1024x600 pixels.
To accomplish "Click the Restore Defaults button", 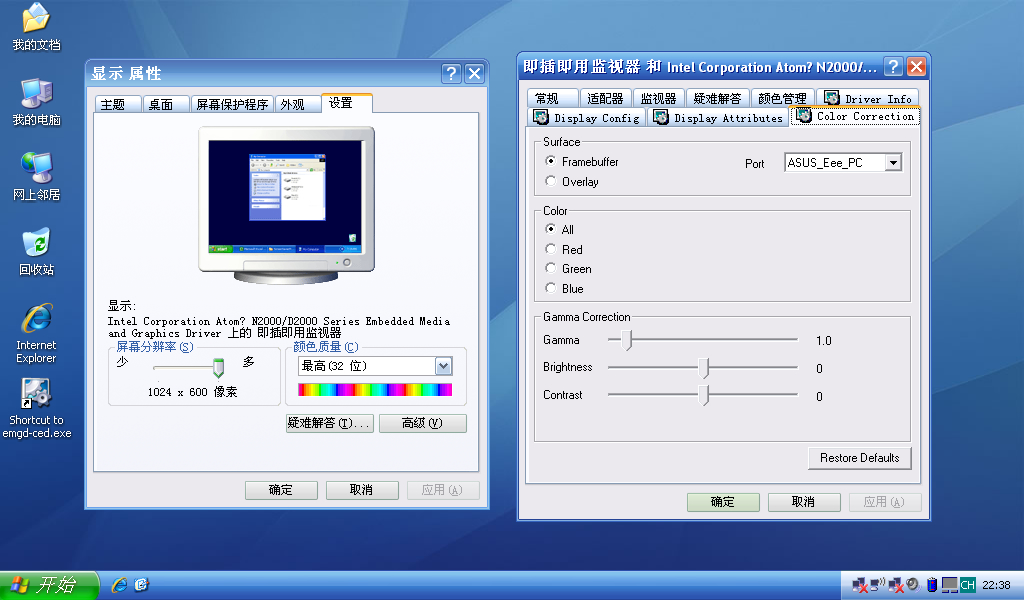I will (x=859, y=458).
